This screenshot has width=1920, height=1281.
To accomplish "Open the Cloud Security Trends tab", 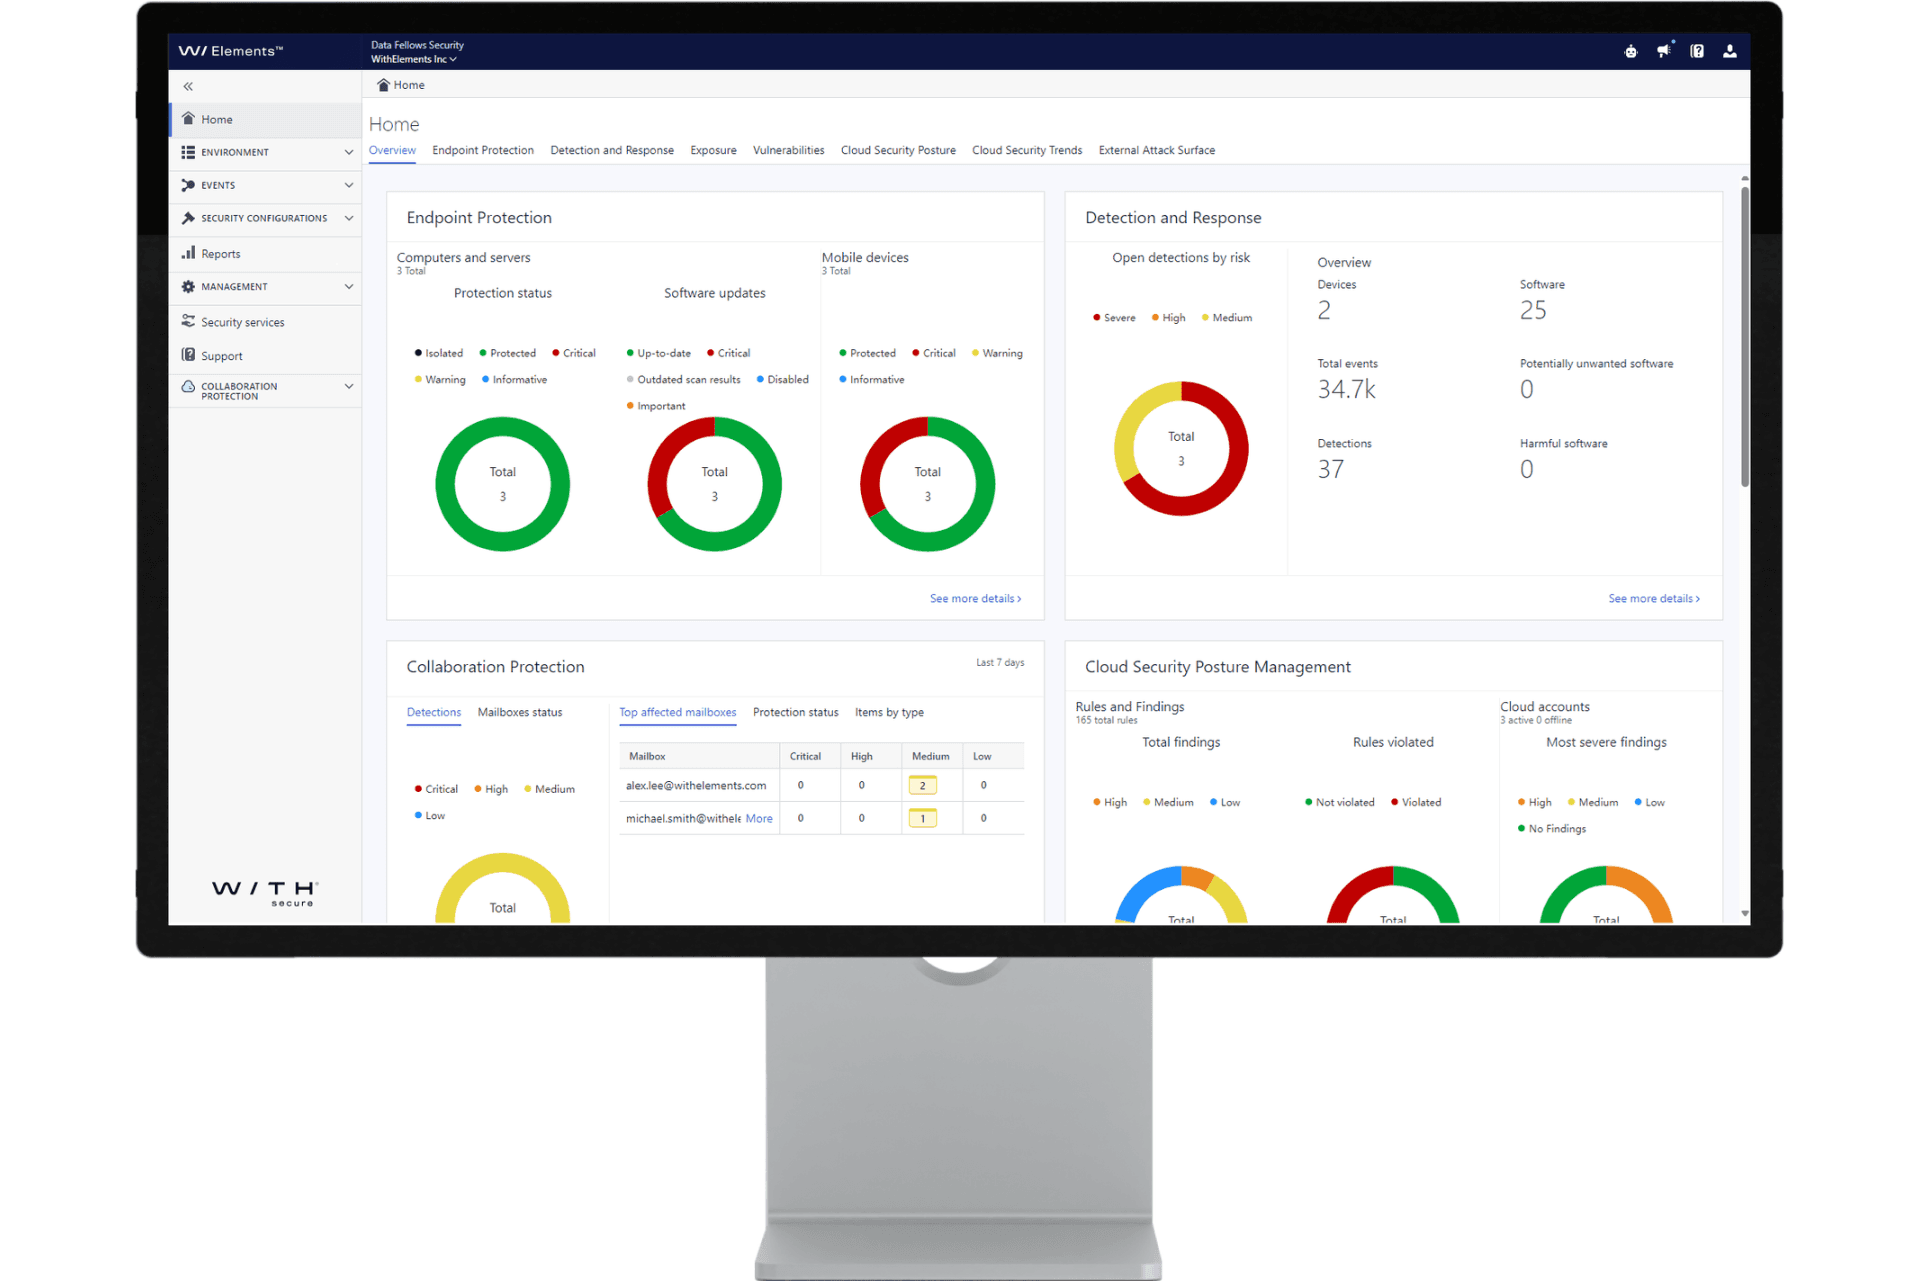I will coord(1027,150).
